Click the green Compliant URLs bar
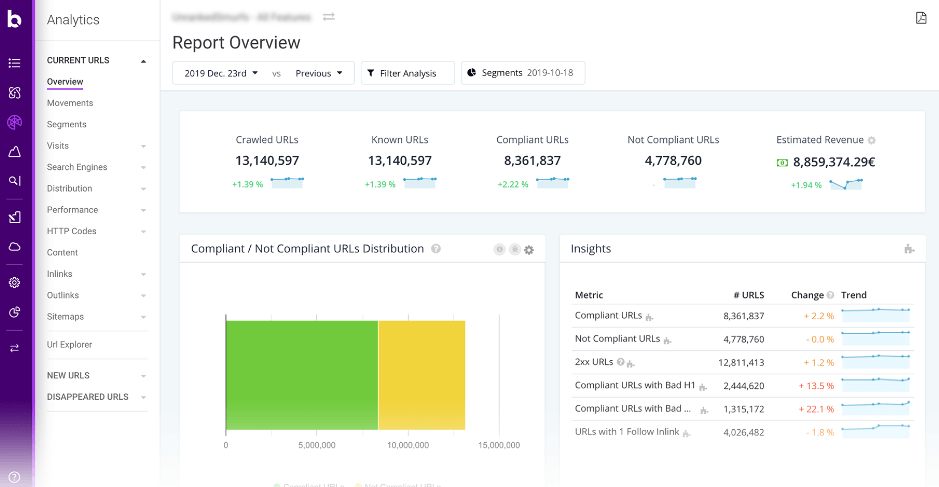 (302, 375)
